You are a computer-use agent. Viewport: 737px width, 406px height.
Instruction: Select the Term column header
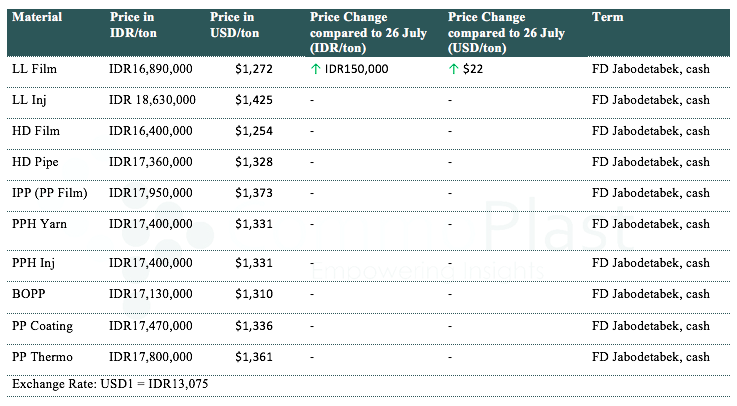pos(607,18)
